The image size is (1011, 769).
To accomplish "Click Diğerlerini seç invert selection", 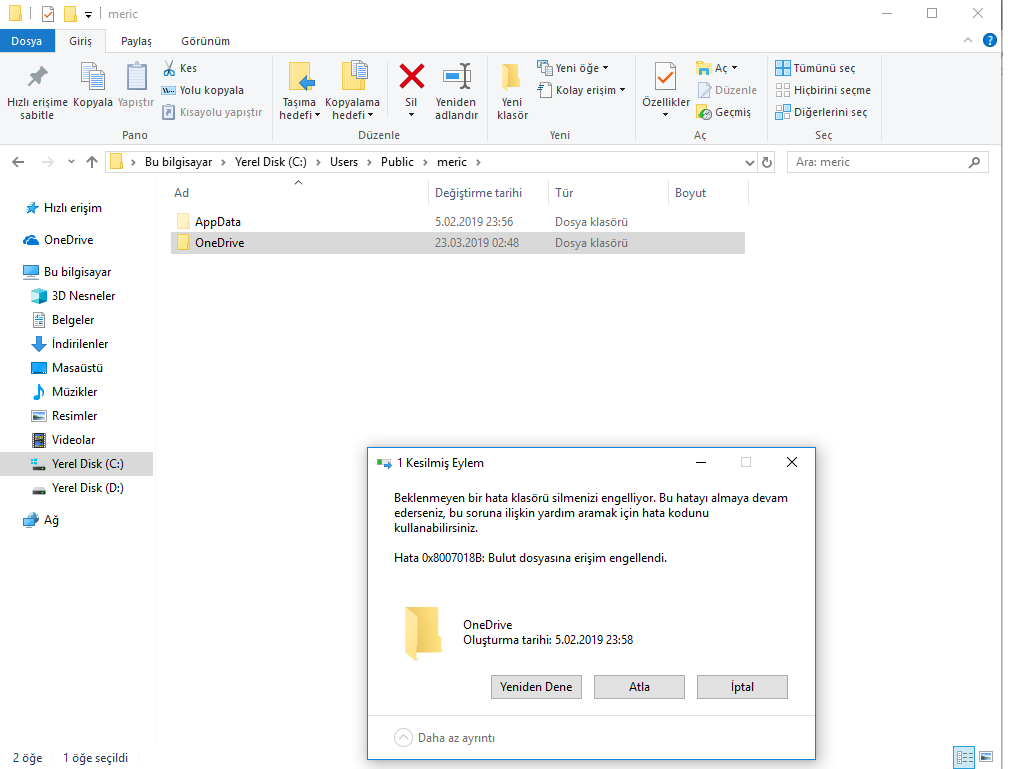I will (821, 112).
